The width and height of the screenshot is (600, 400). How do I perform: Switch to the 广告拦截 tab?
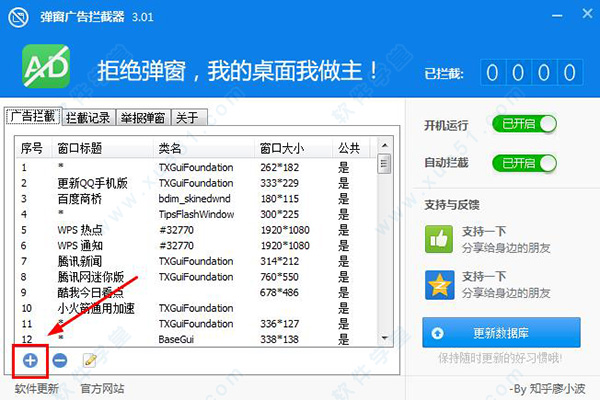pos(33,116)
